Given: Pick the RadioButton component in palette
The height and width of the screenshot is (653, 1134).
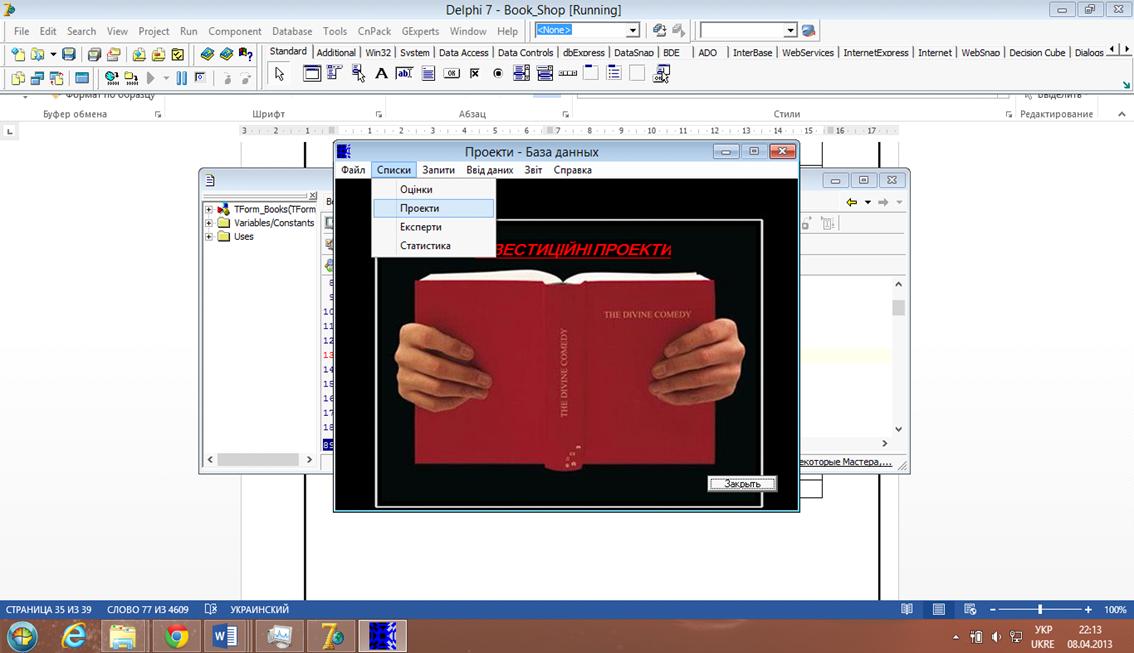Looking at the screenshot, I should [498, 74].
